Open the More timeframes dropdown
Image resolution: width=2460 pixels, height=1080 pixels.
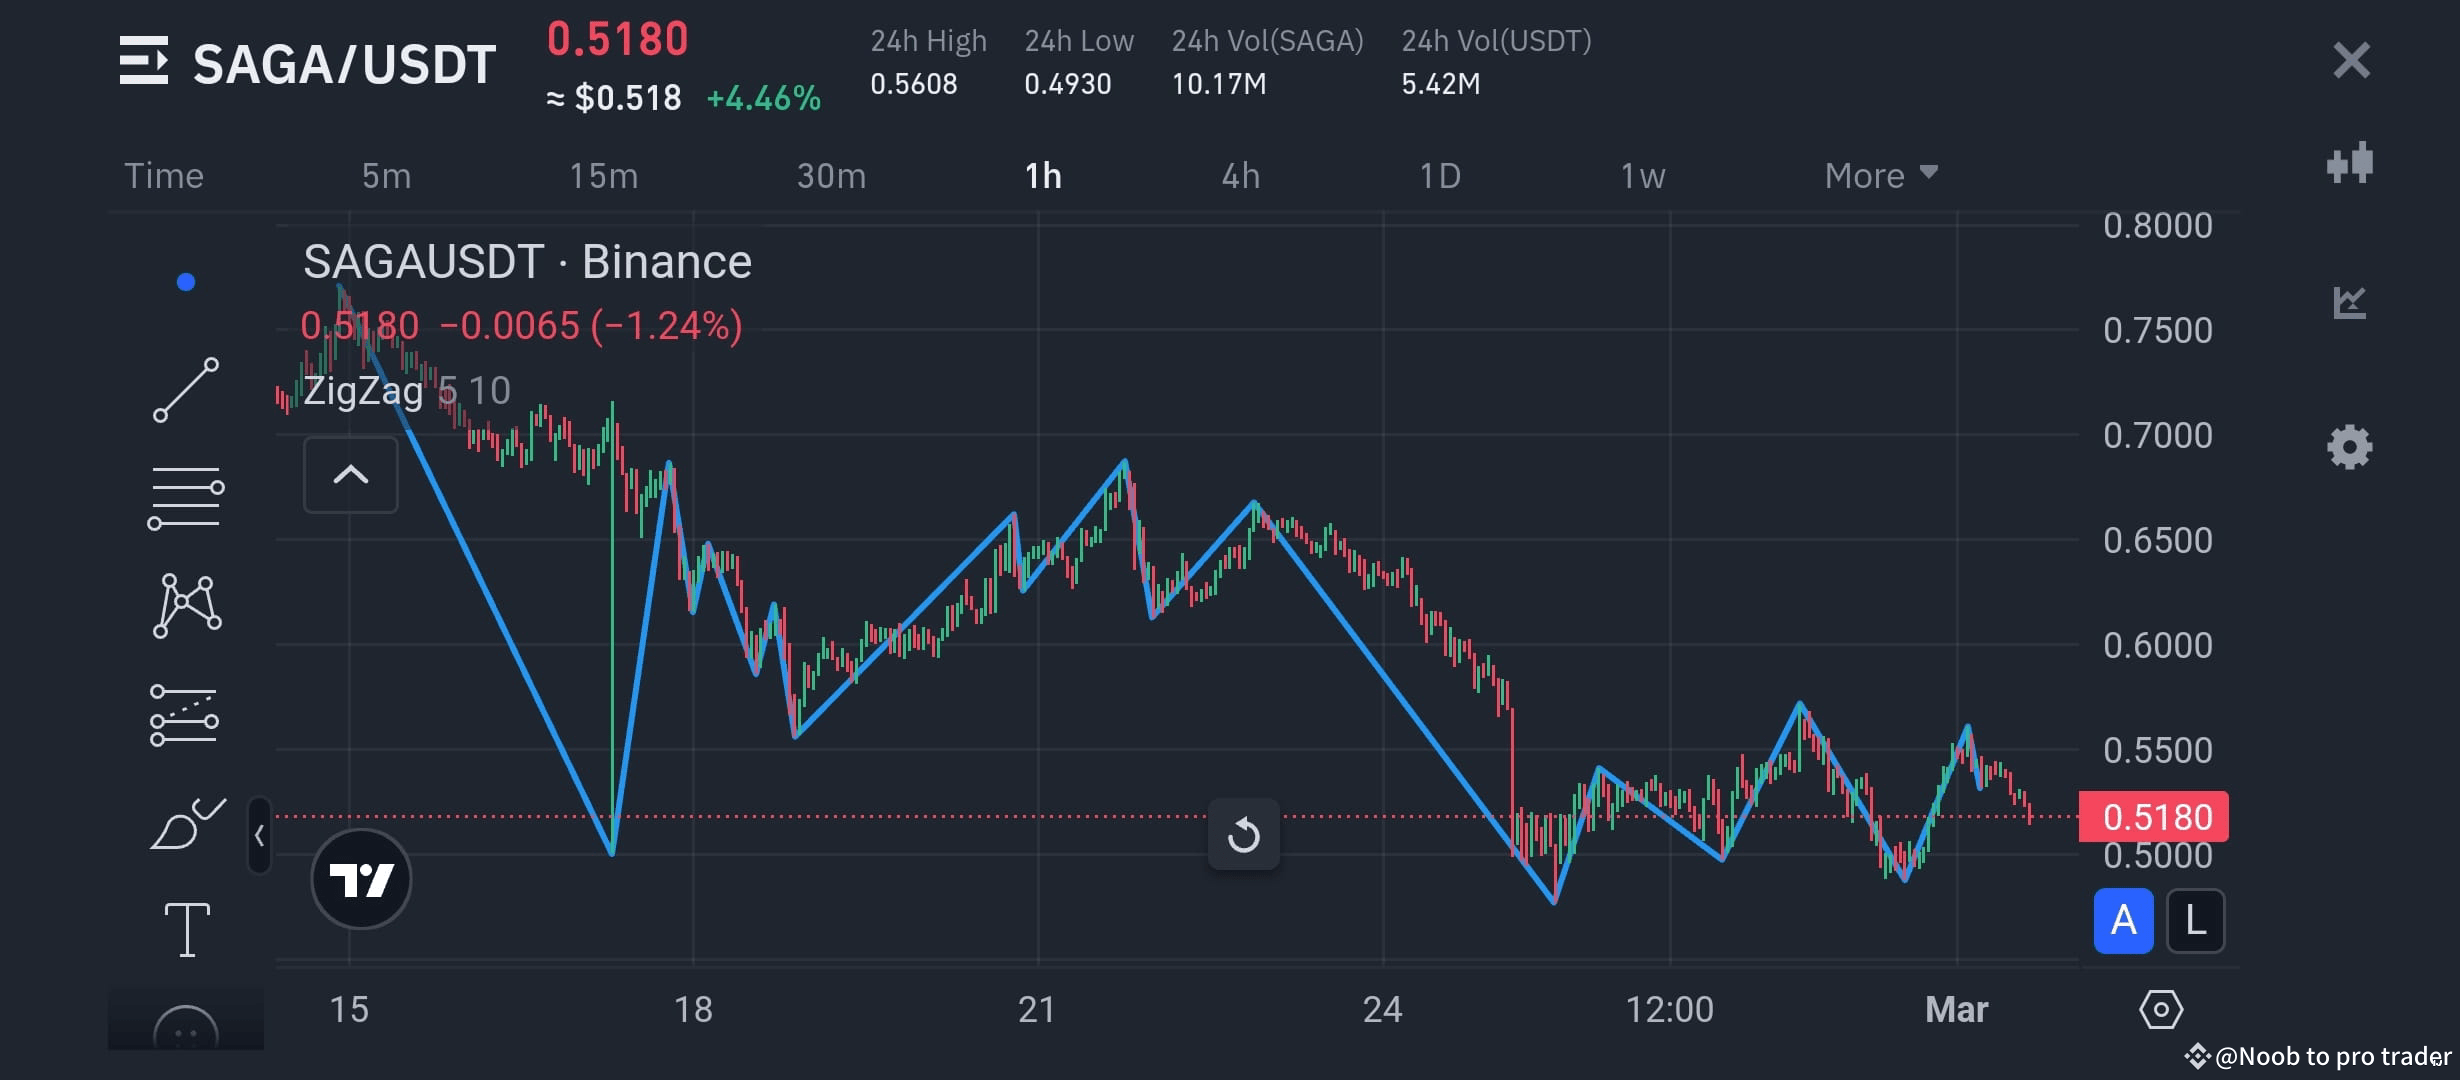click(x=1878, y=174)
